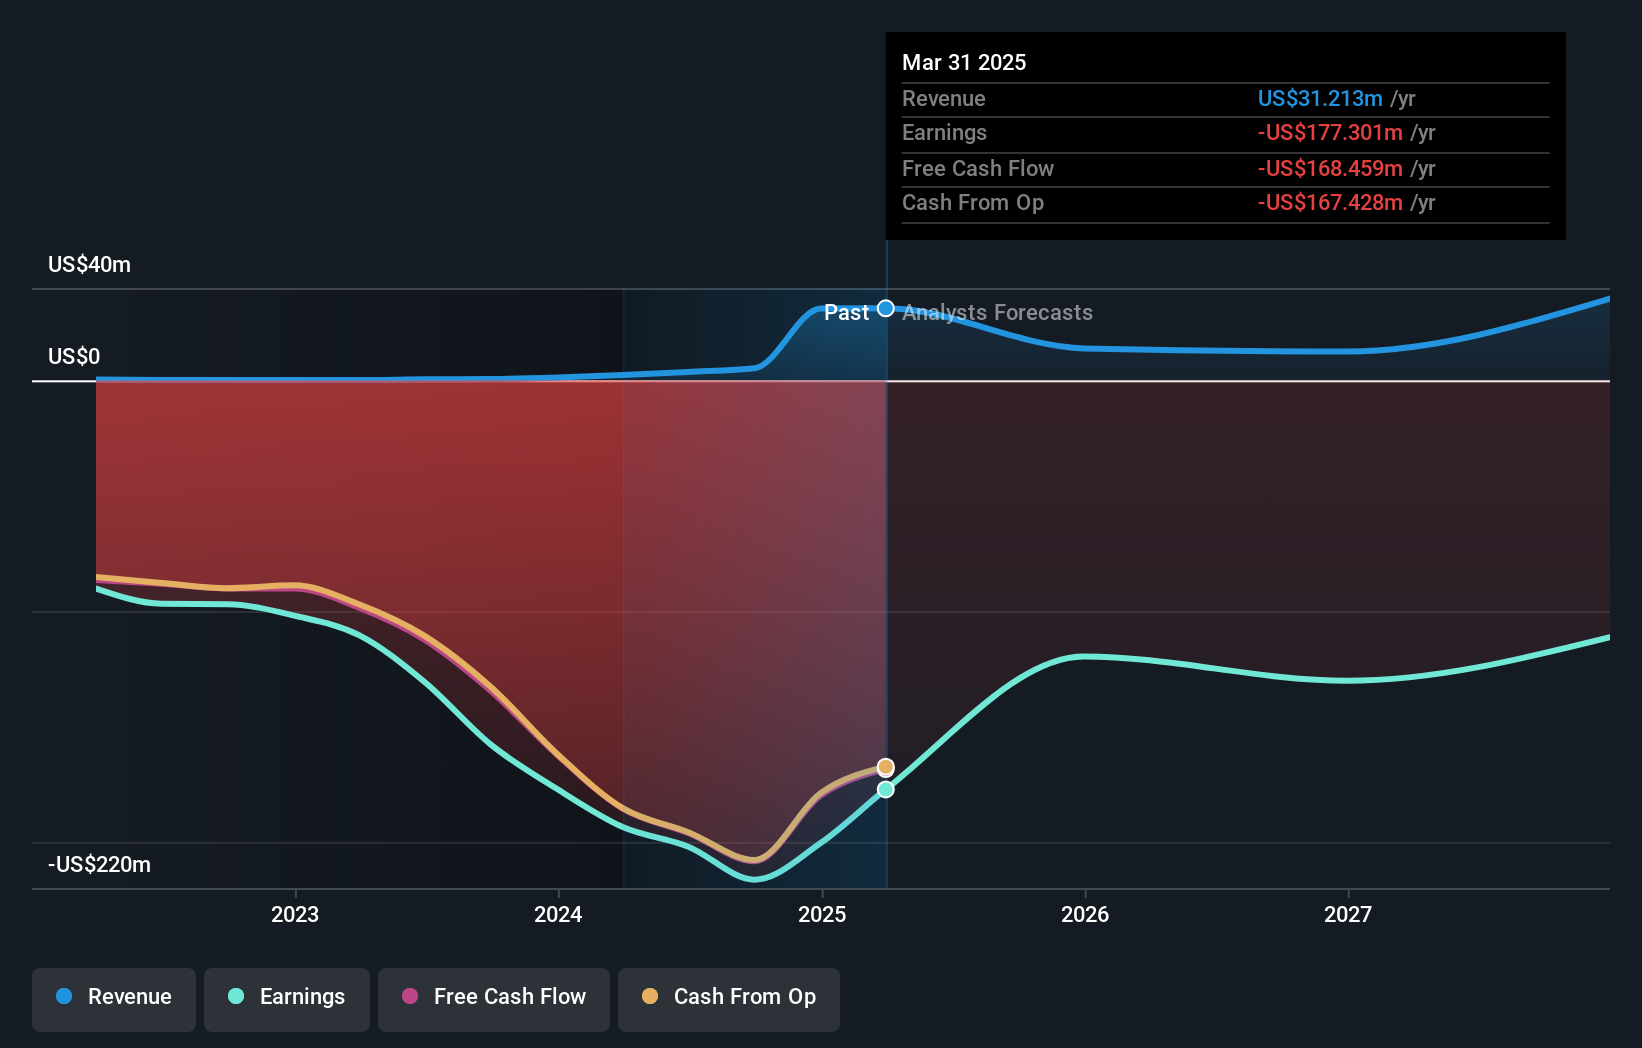This screenshot has width=1642, height=1048.
Task: Click the US$40m y-axis label
Action: point(89,264)
